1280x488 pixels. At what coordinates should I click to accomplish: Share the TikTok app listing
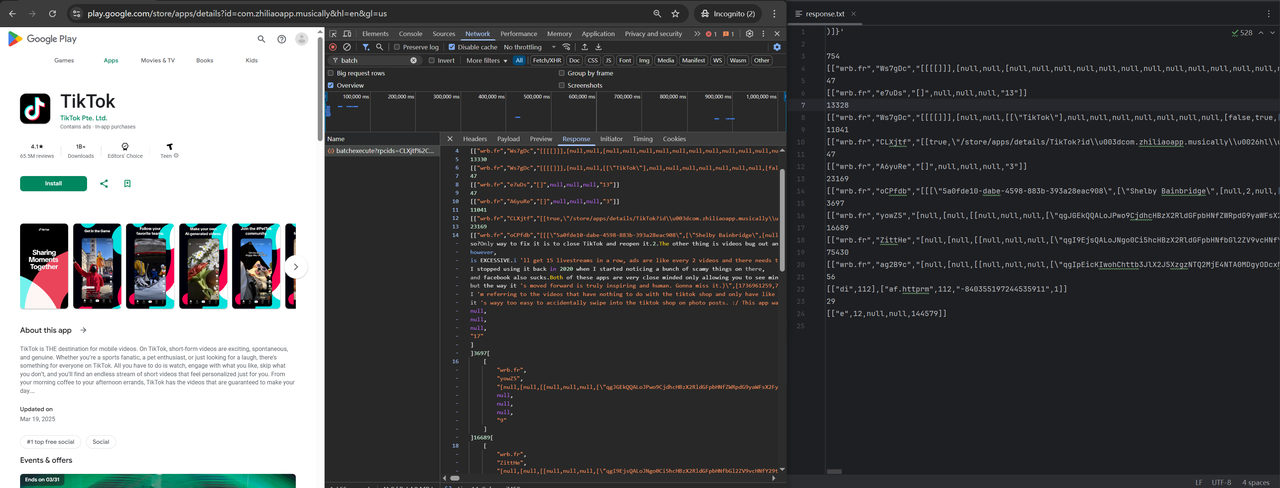tap(104, 183)
